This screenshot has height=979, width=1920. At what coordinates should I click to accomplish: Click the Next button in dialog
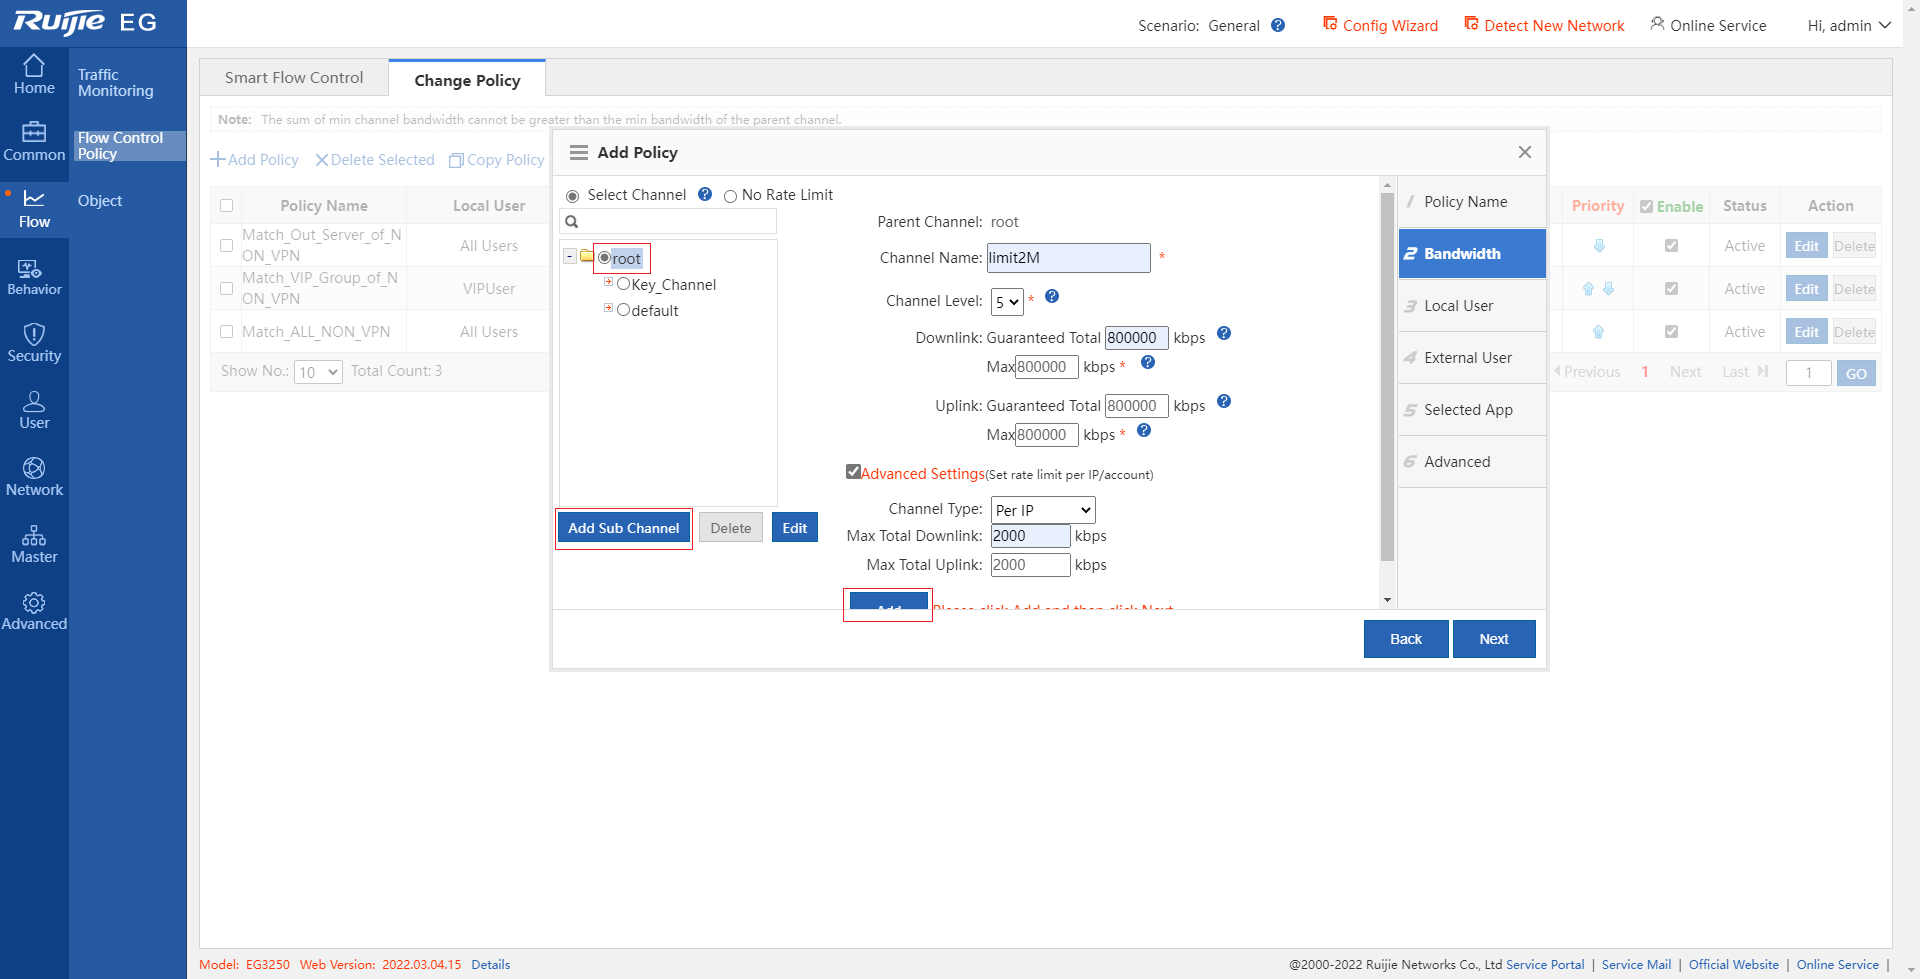click(x=1493, y=639)
